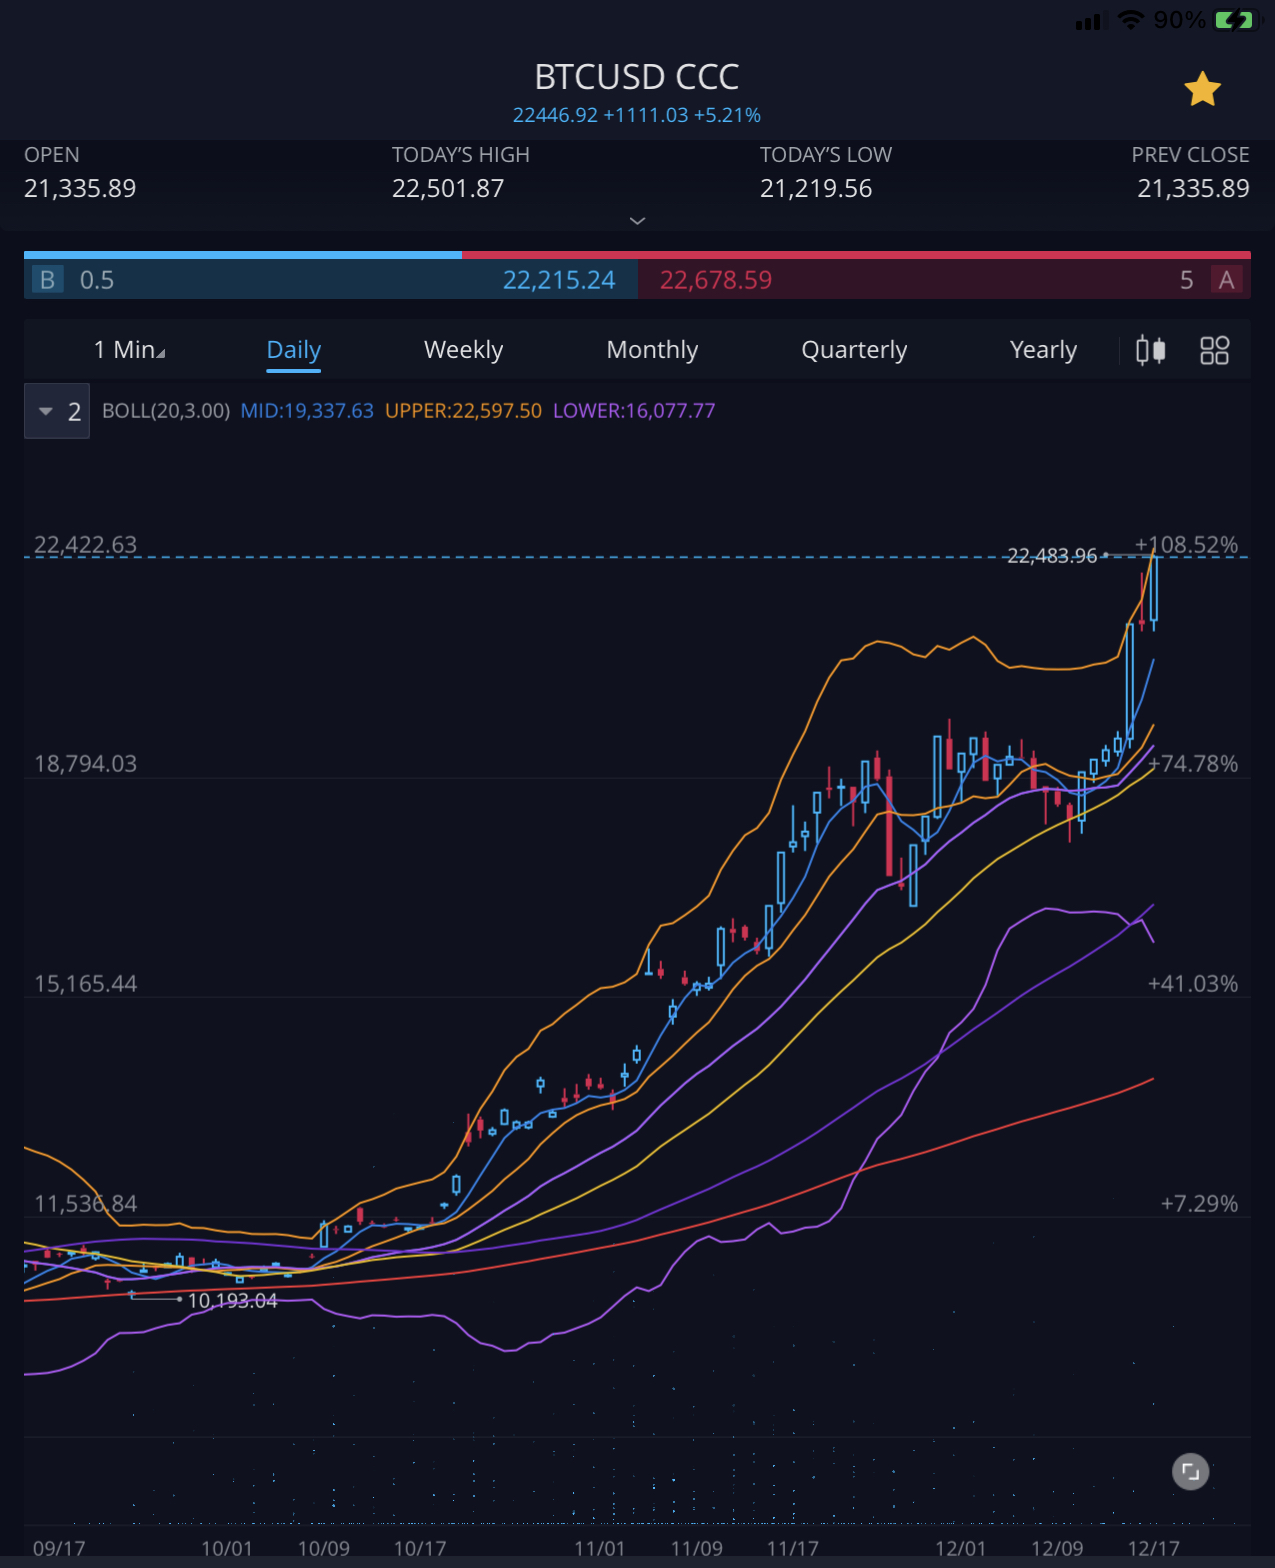
Task: Tap the round fullscreen expand chart icon
Action: tap(1190, 1471)
